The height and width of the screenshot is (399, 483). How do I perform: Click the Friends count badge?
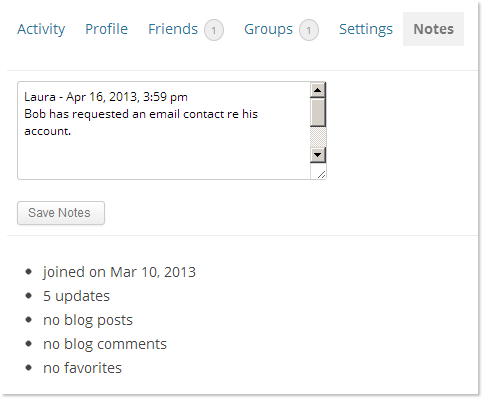tap(214, 30)
